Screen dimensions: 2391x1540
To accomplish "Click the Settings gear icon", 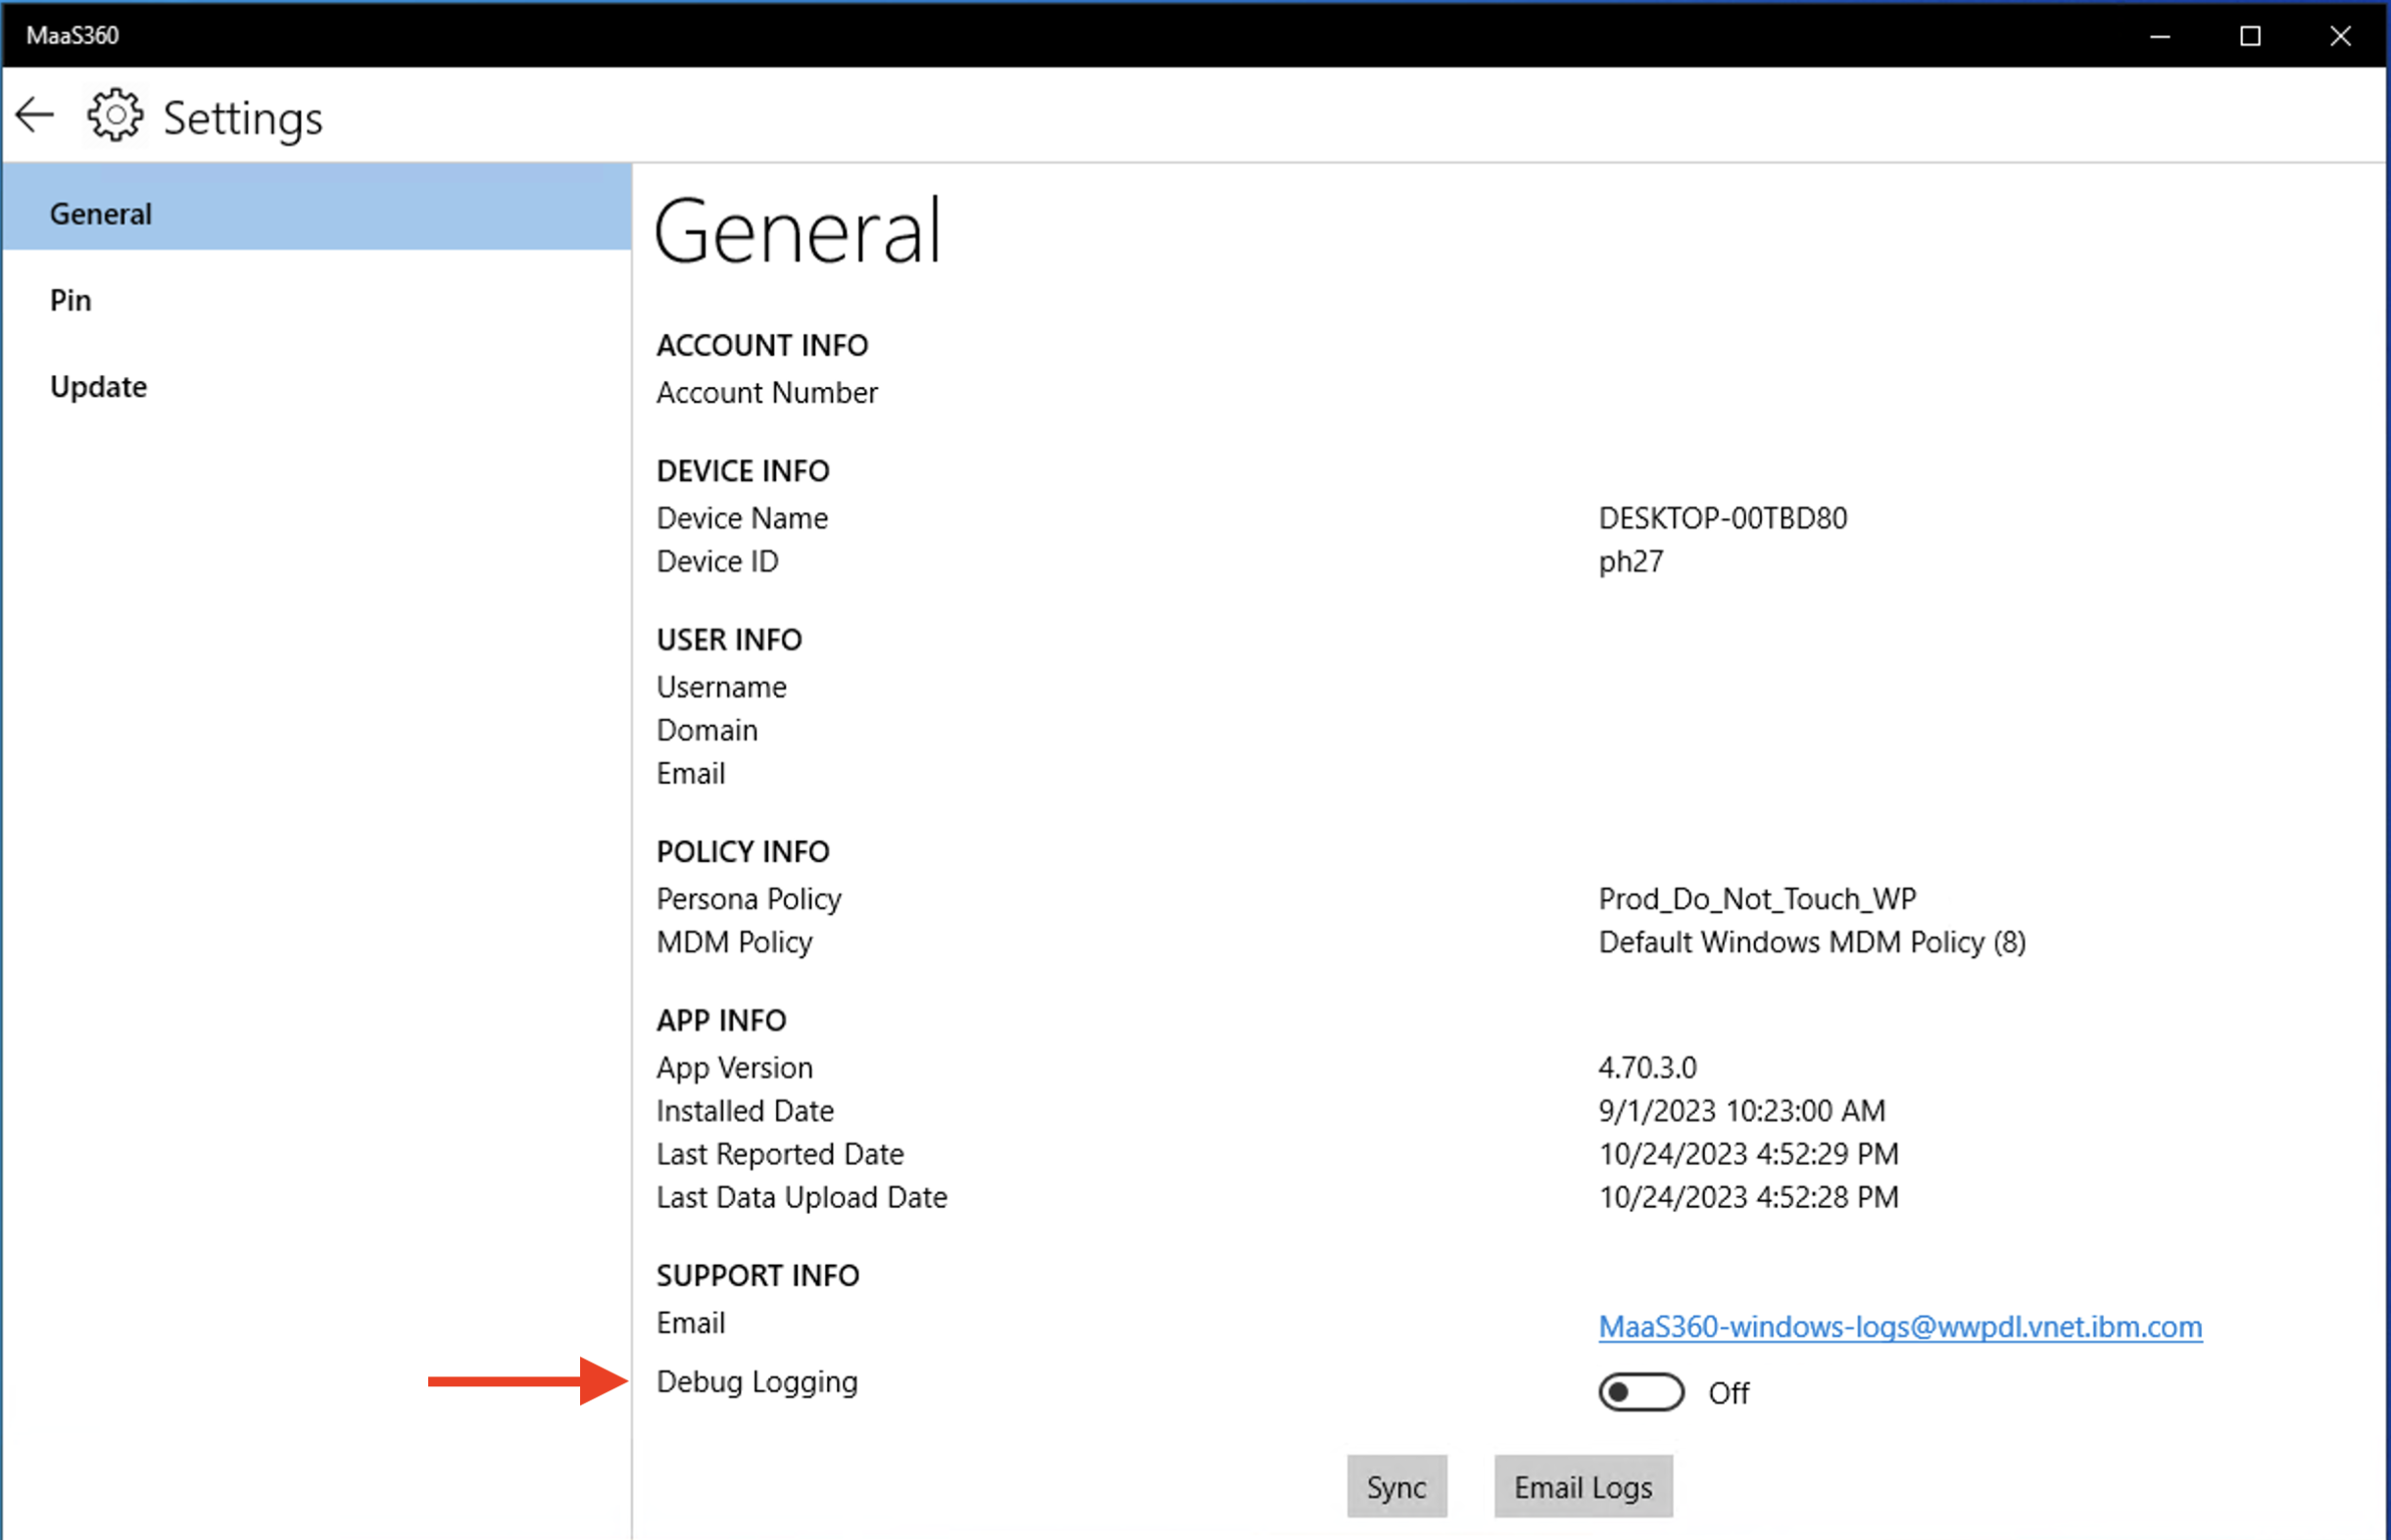I will (116, 116).
